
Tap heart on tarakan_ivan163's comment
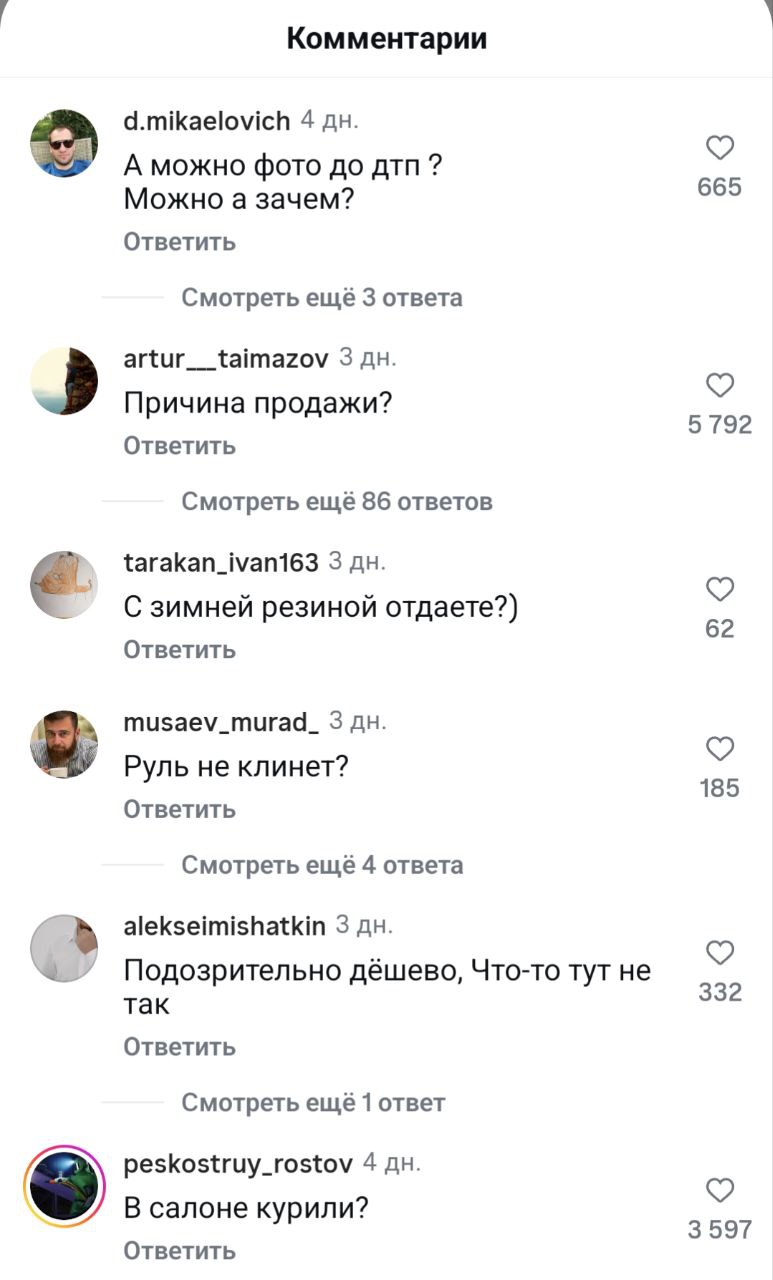720,589
